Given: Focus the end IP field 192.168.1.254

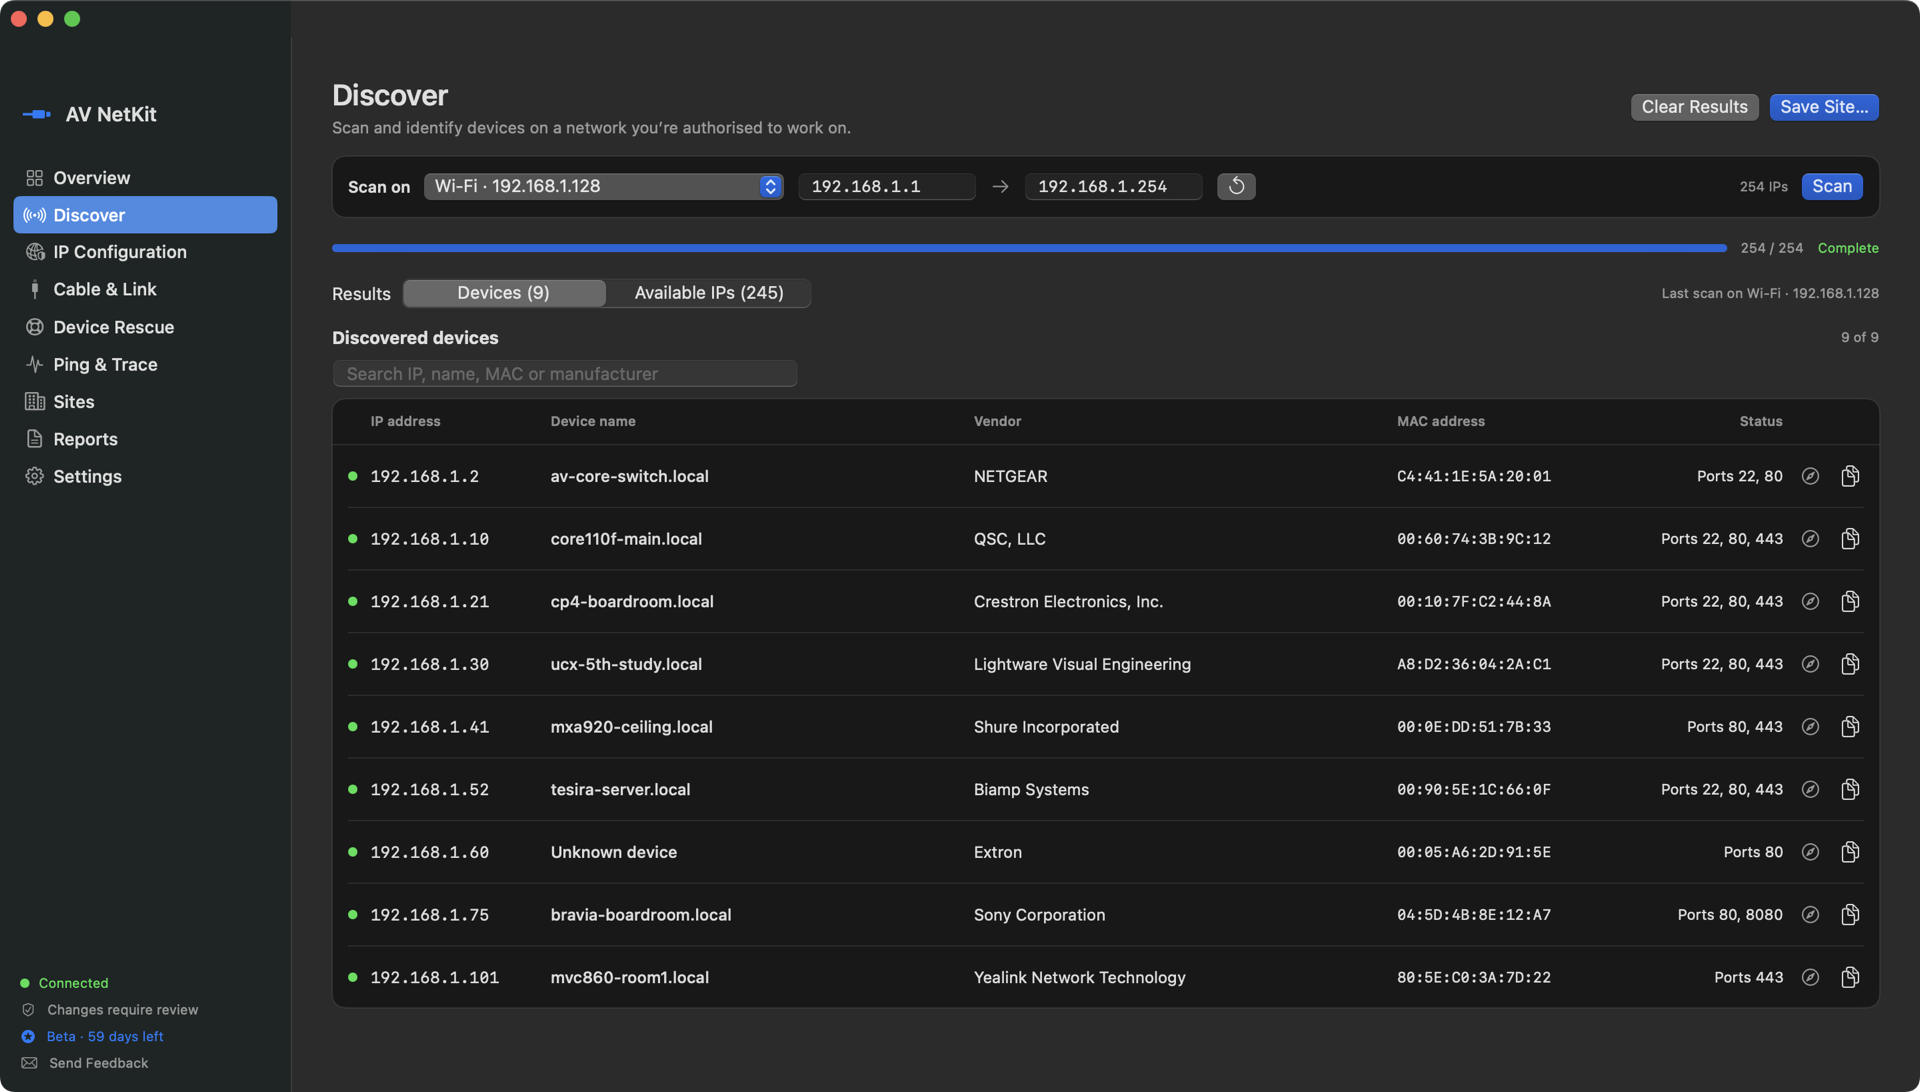Looking at the screenshot, I should click(1113, 186).
